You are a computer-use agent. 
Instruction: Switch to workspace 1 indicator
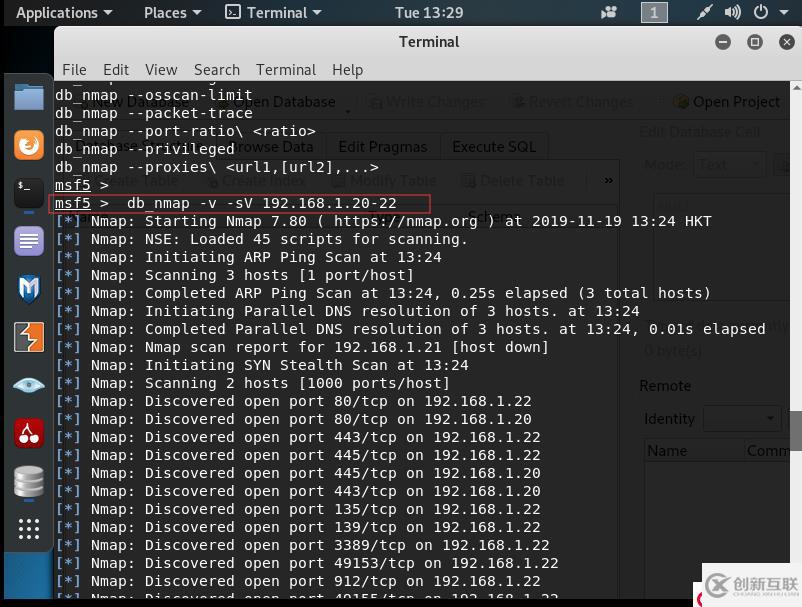(x=654, y=12)
